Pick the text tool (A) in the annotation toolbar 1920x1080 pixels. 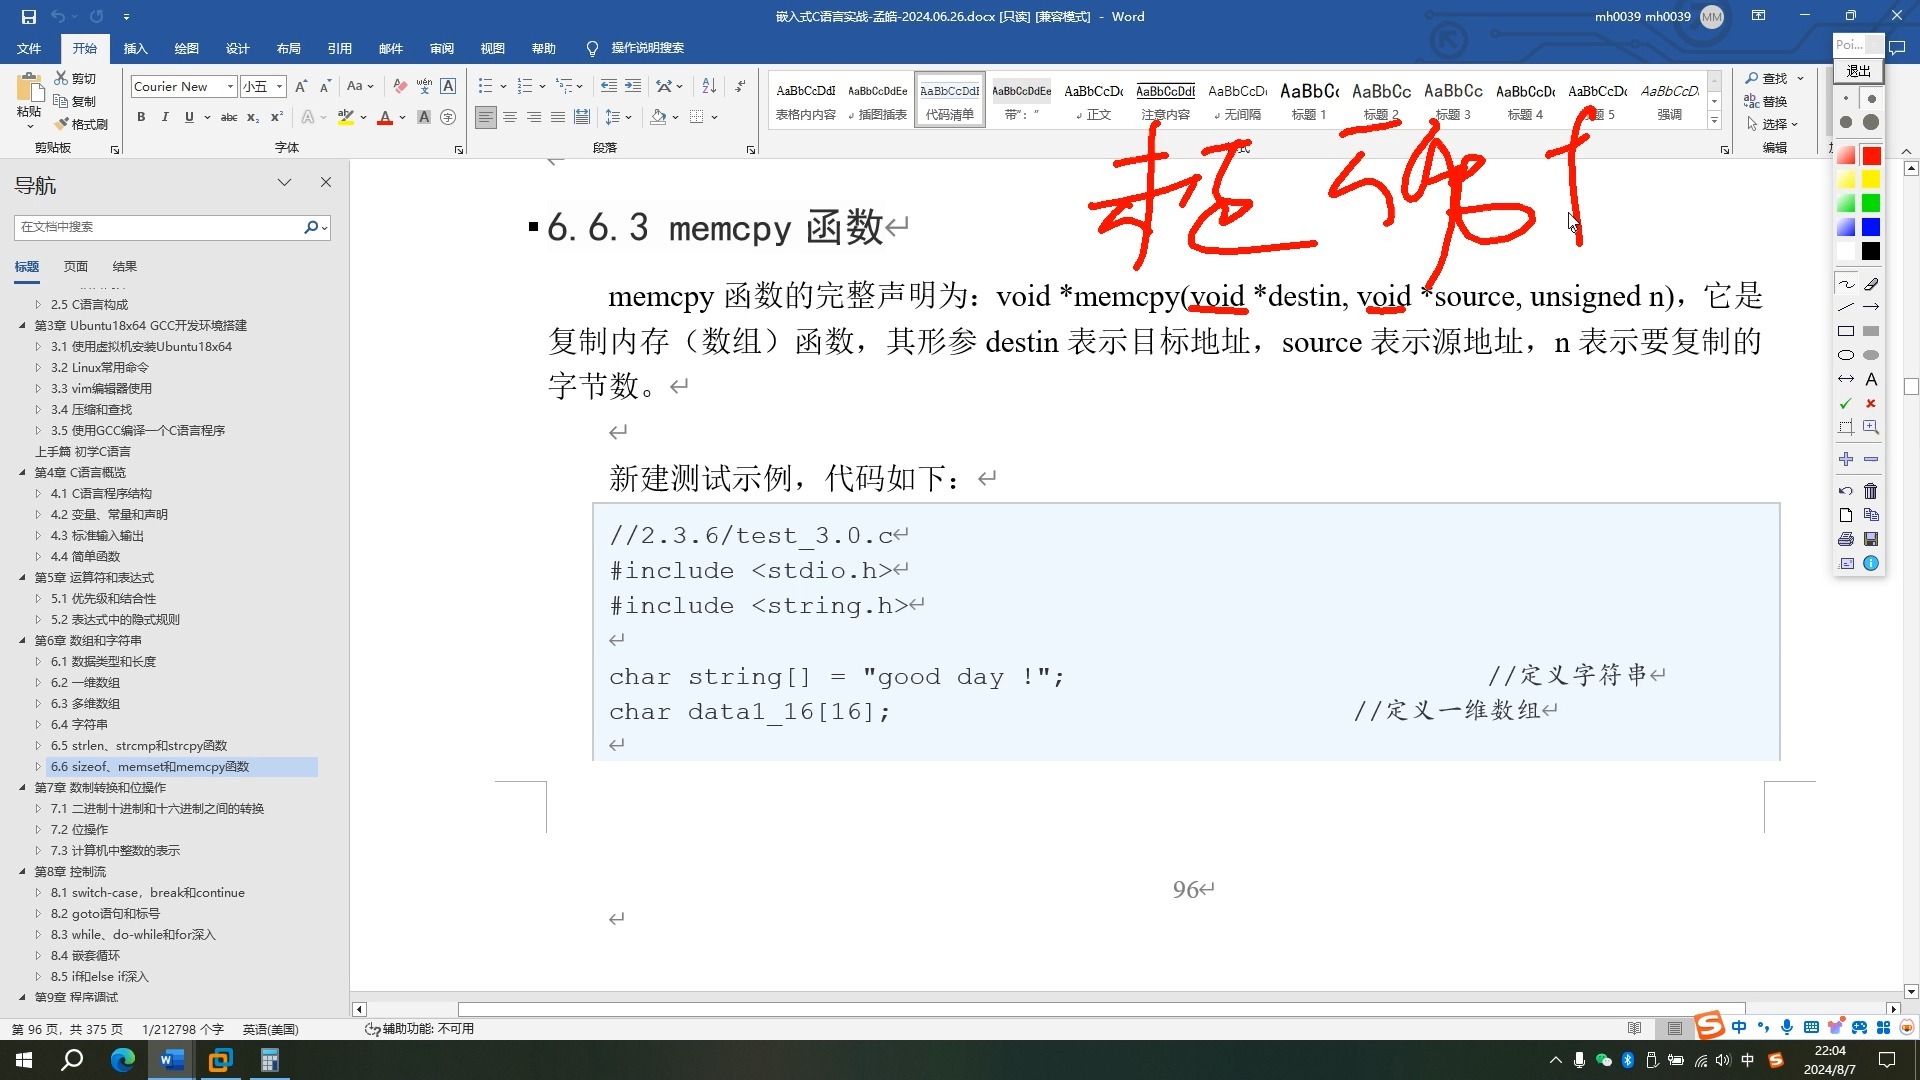coord(1871,379)
